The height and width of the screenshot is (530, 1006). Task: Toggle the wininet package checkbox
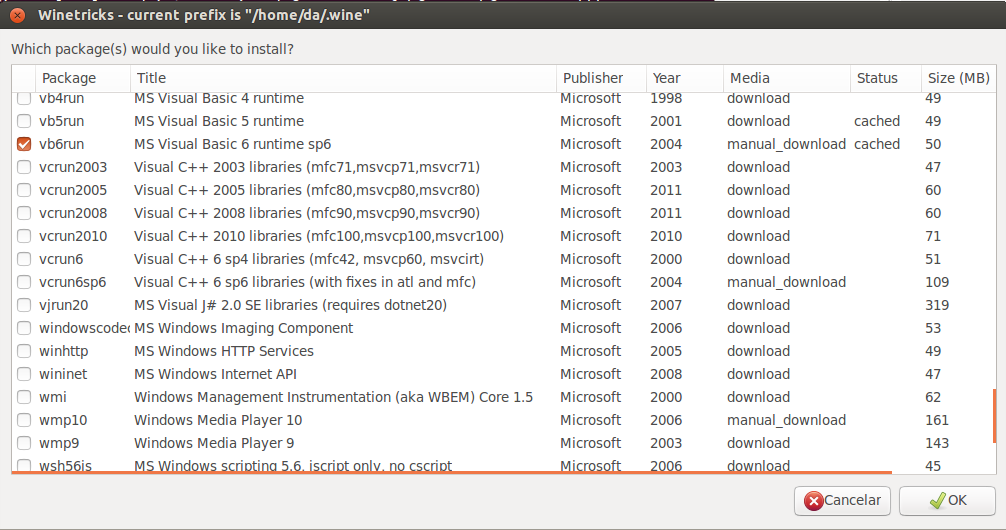pyautogui.click(x=24, y=374)
